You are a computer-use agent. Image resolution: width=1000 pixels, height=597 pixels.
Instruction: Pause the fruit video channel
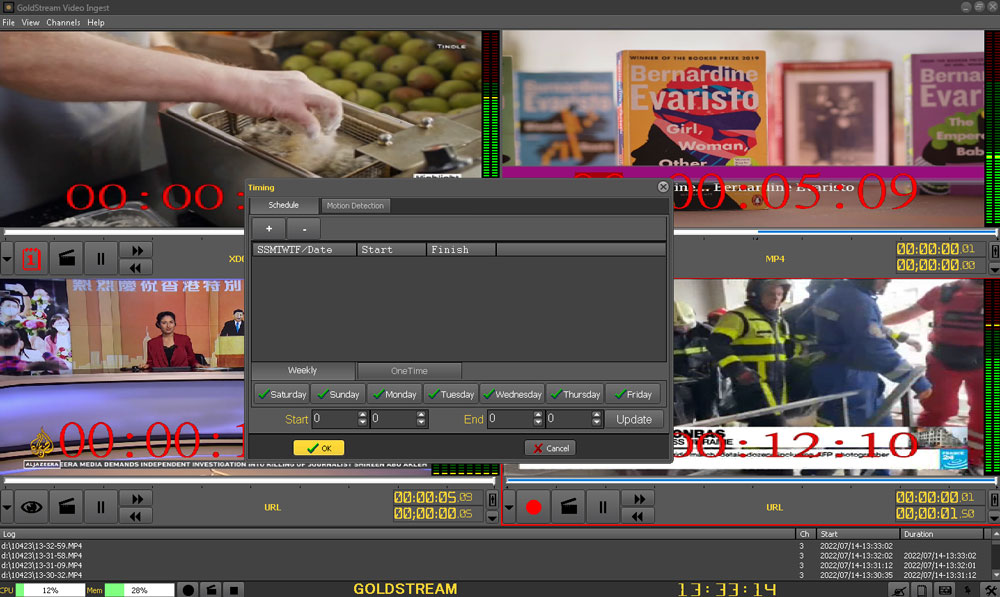click(101, 258)
